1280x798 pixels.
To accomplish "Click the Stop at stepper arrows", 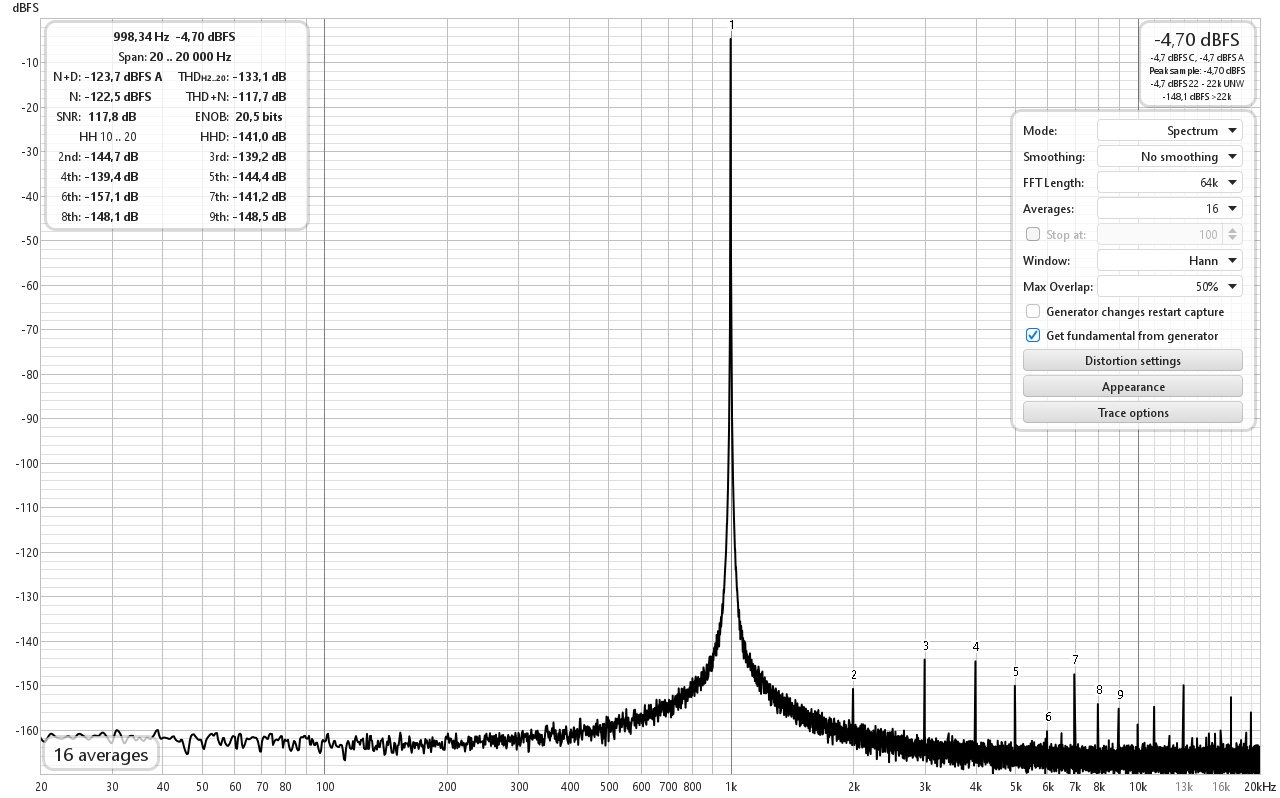I will pyautogui.click(x=1233, y=235).
